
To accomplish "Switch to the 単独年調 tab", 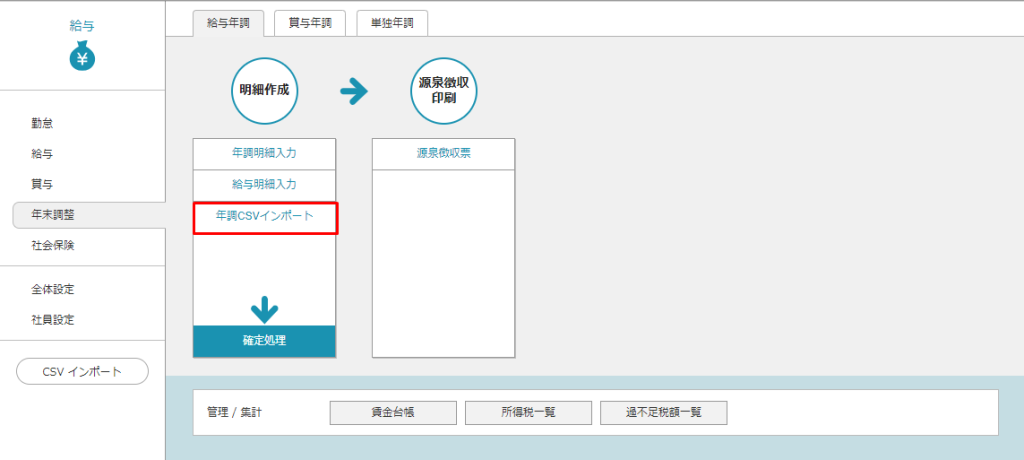I will [x=392, y=24].
